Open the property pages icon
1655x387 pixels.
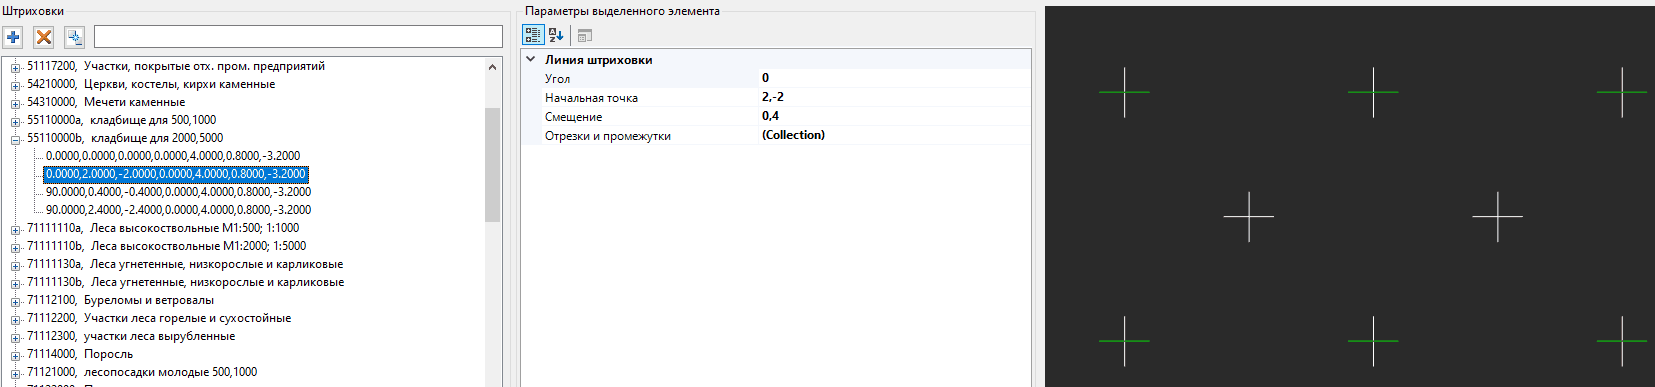(585, 35)
